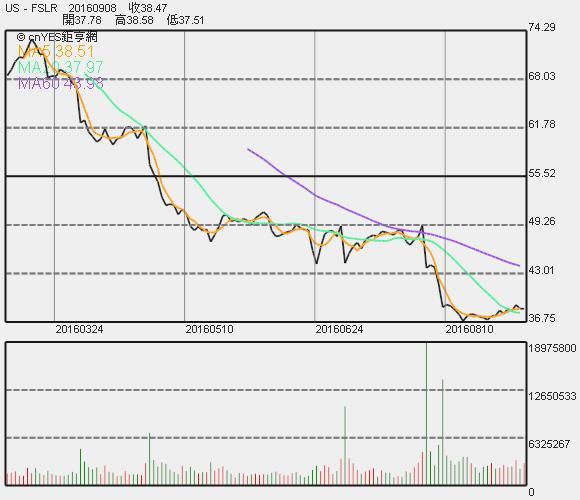The image size is (580, 500).
Task: Click the 68.03 price axis label
Action: 542,76
